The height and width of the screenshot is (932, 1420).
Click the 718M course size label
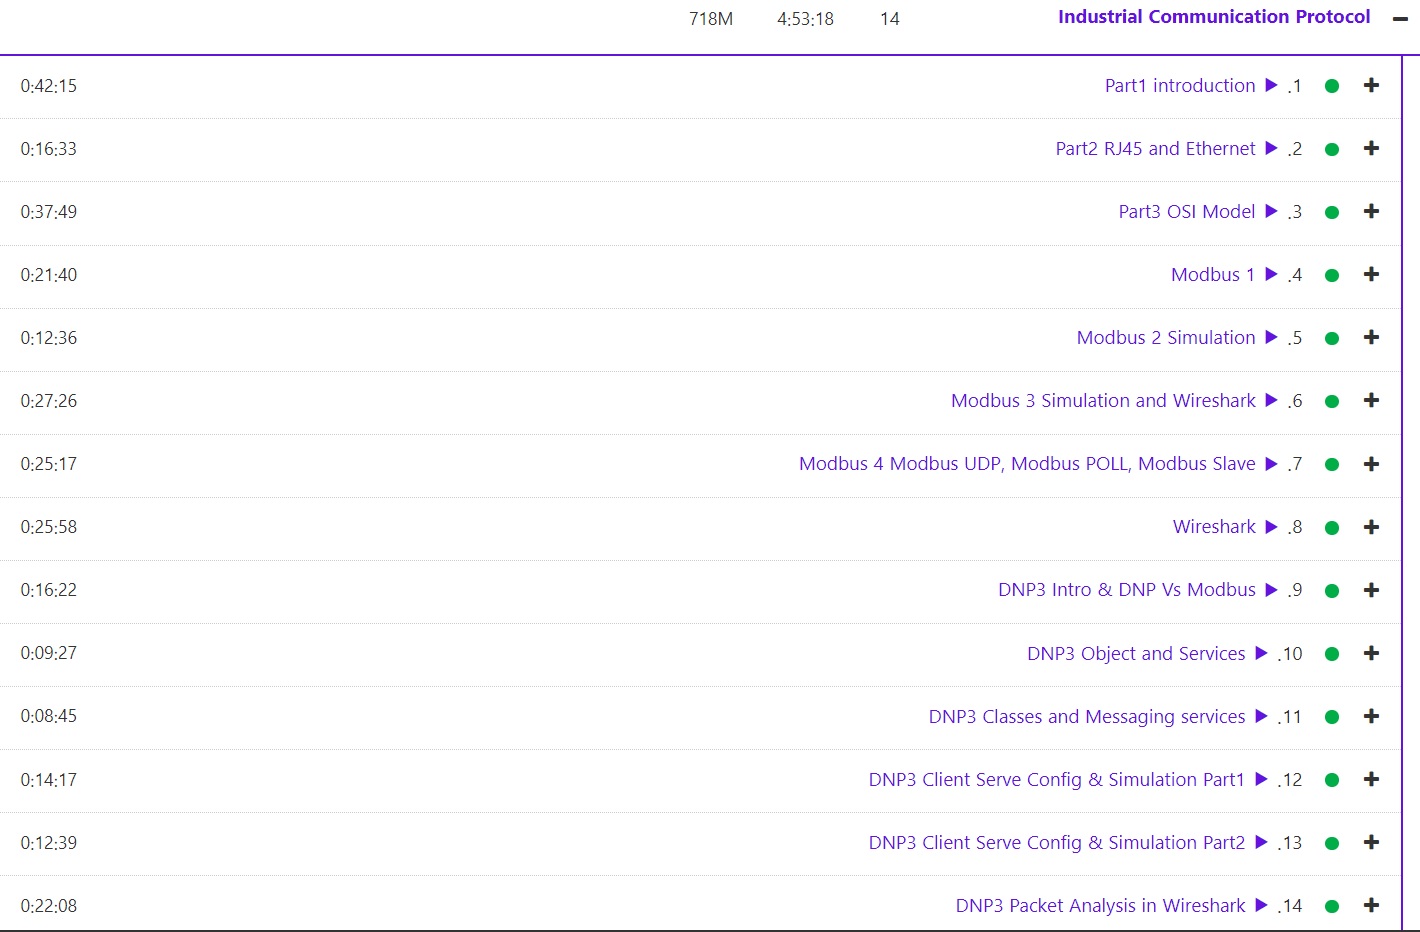711,19
